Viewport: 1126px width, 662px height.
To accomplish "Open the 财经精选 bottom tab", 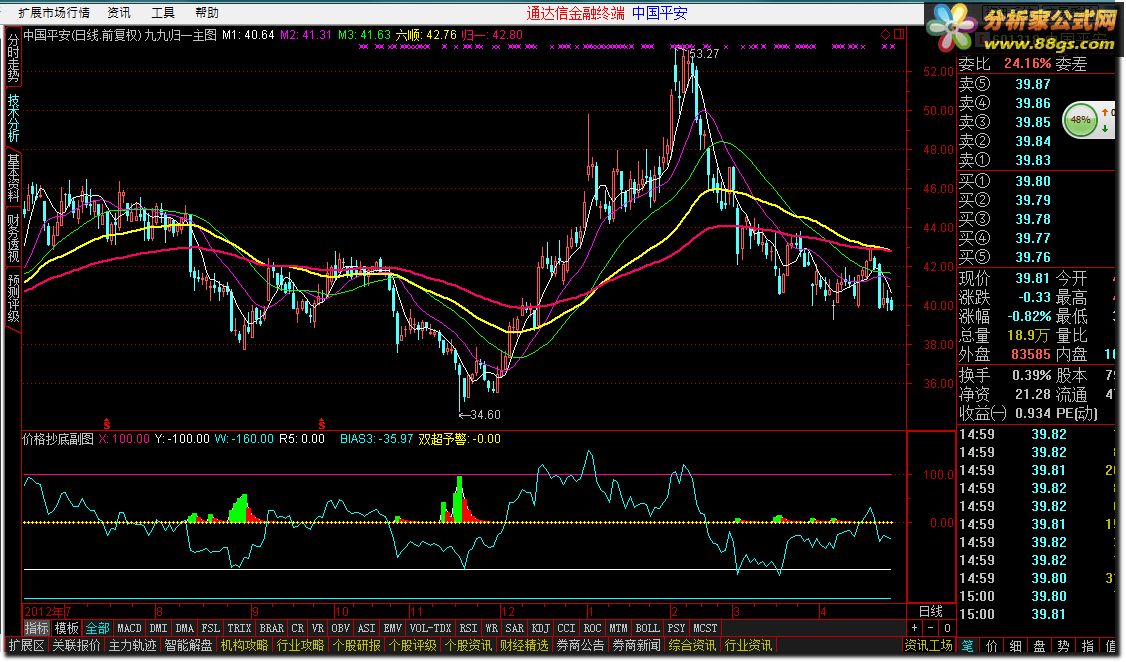I will click(x=524, y=645).
